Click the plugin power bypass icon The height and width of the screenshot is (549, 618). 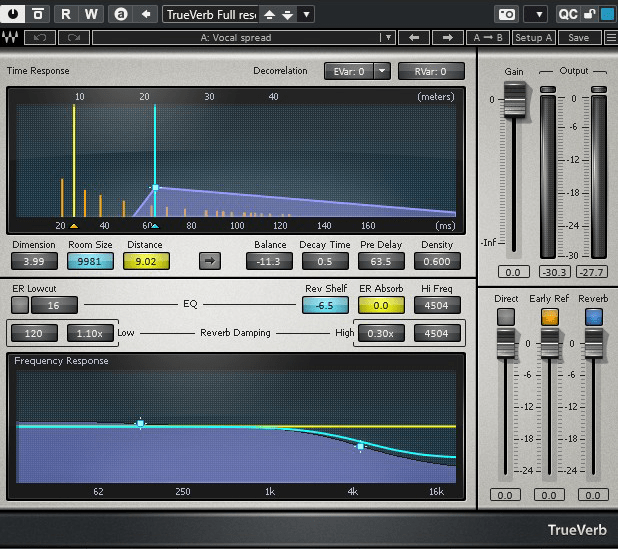(x=14, y=14)
